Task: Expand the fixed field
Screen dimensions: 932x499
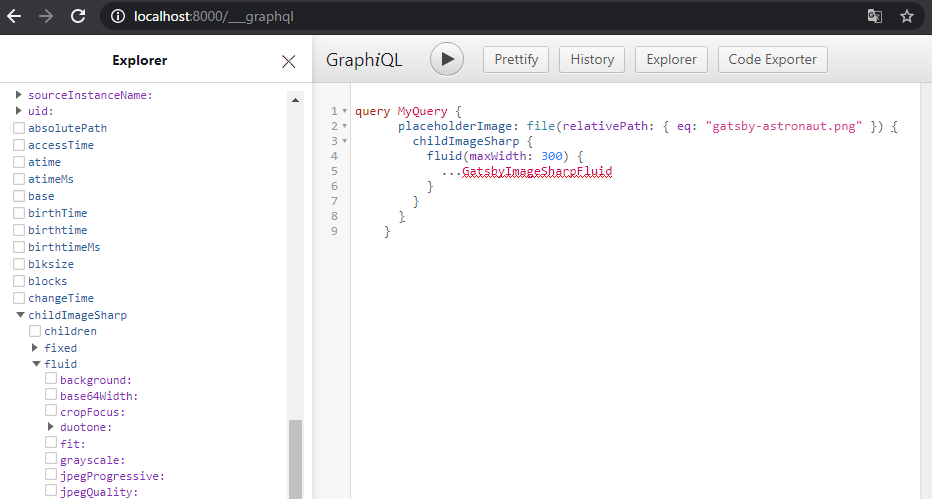Action: [34, 348]
